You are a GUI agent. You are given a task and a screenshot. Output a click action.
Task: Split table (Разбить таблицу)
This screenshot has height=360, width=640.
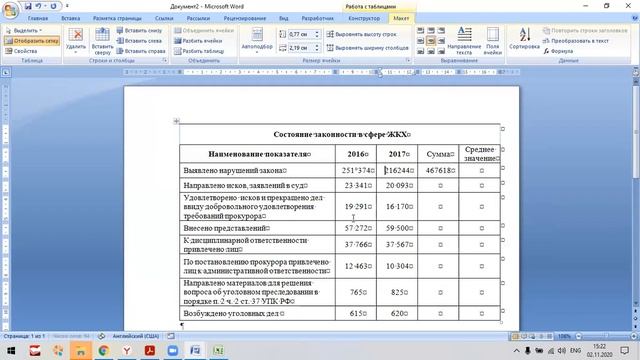pyautogui.click(x=199, y=51)
